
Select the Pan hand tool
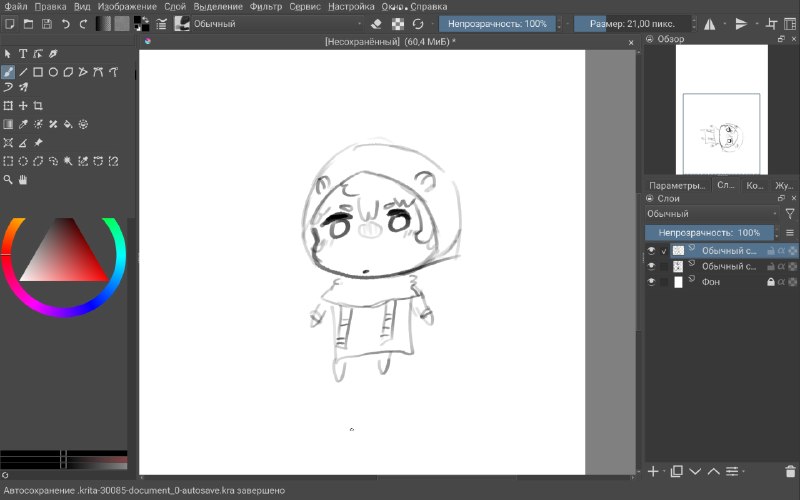tap(23, 180)
